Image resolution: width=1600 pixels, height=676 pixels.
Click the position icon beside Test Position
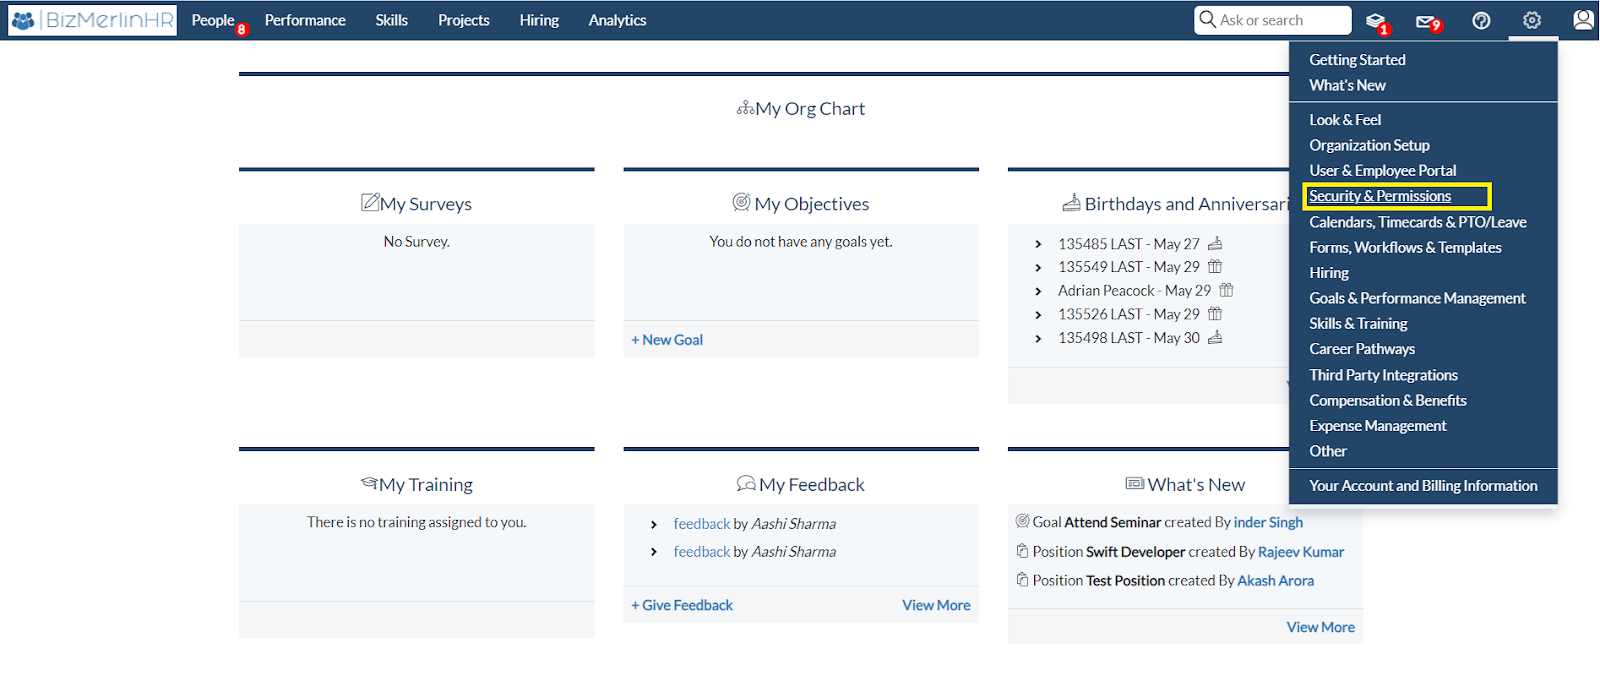click(1022, 579)
